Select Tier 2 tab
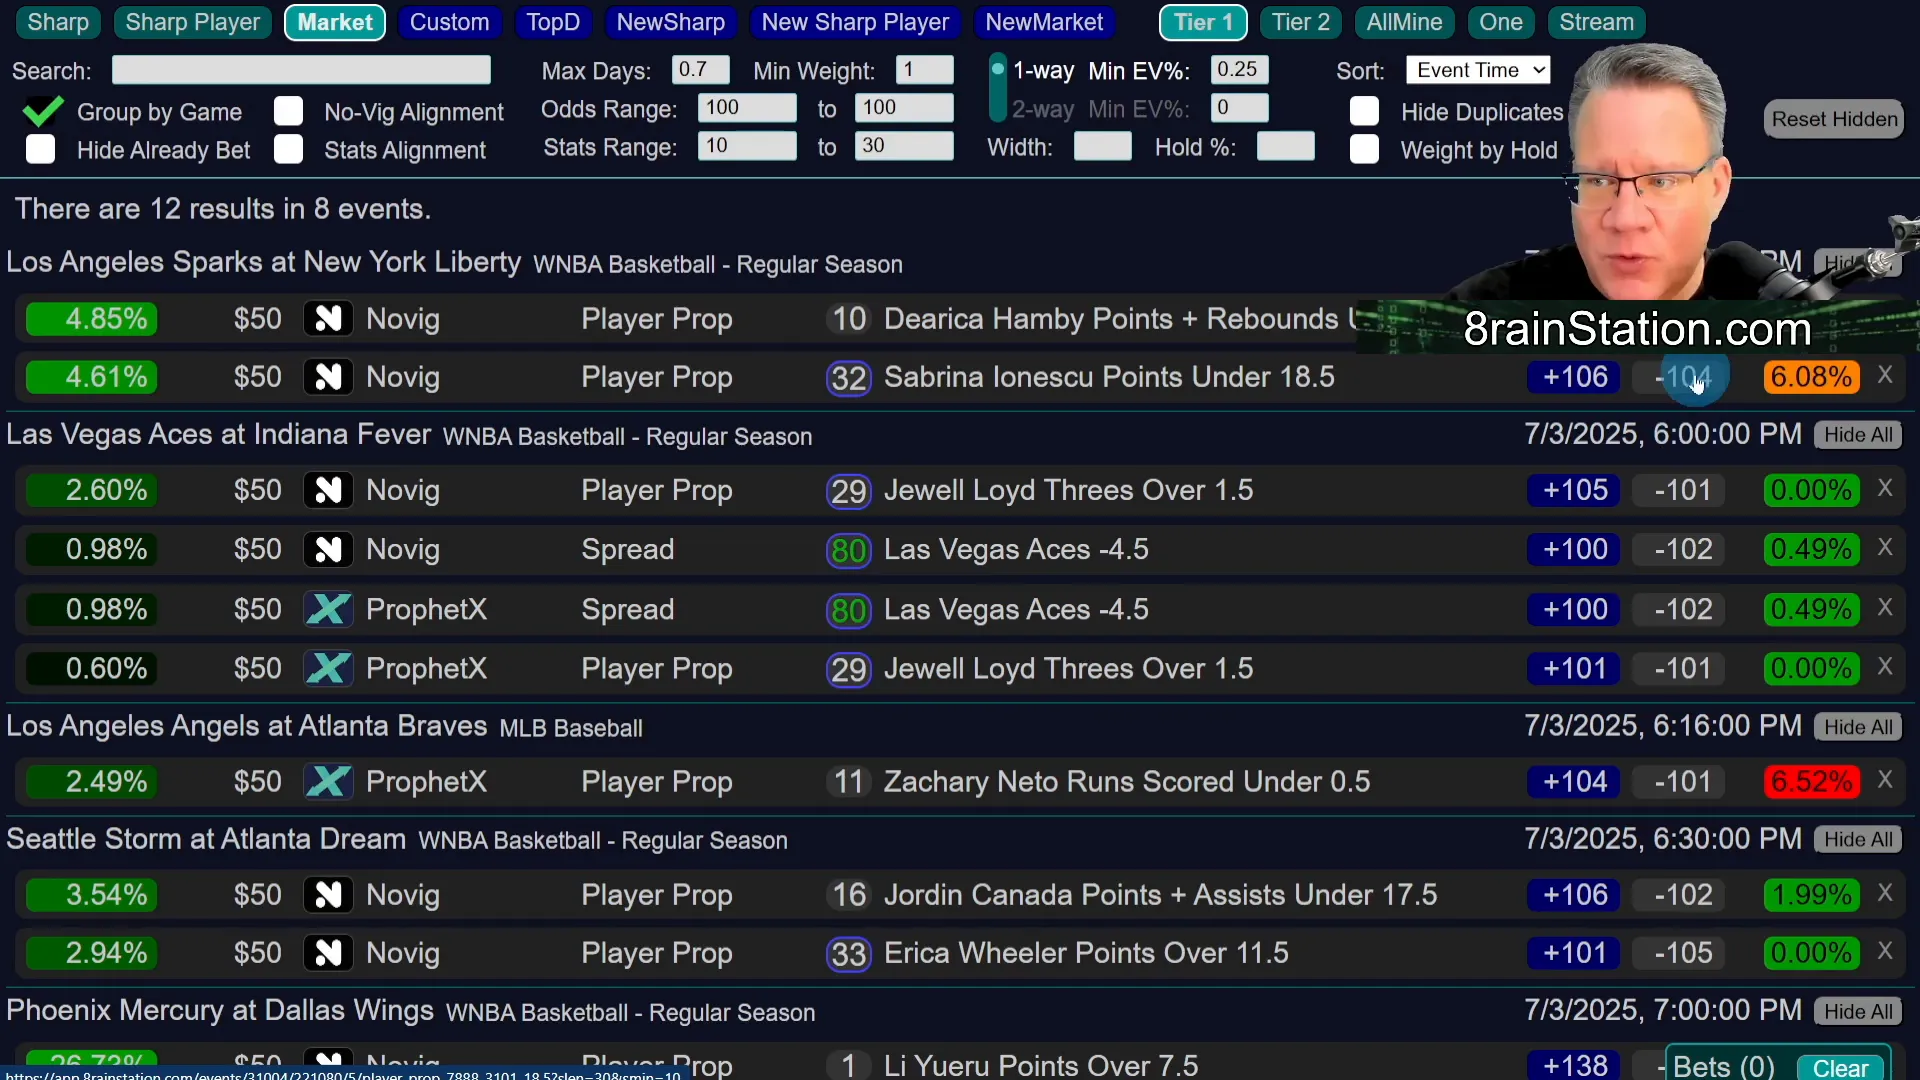This screenshot has height=1080, width=1920. click(1300, 22)
